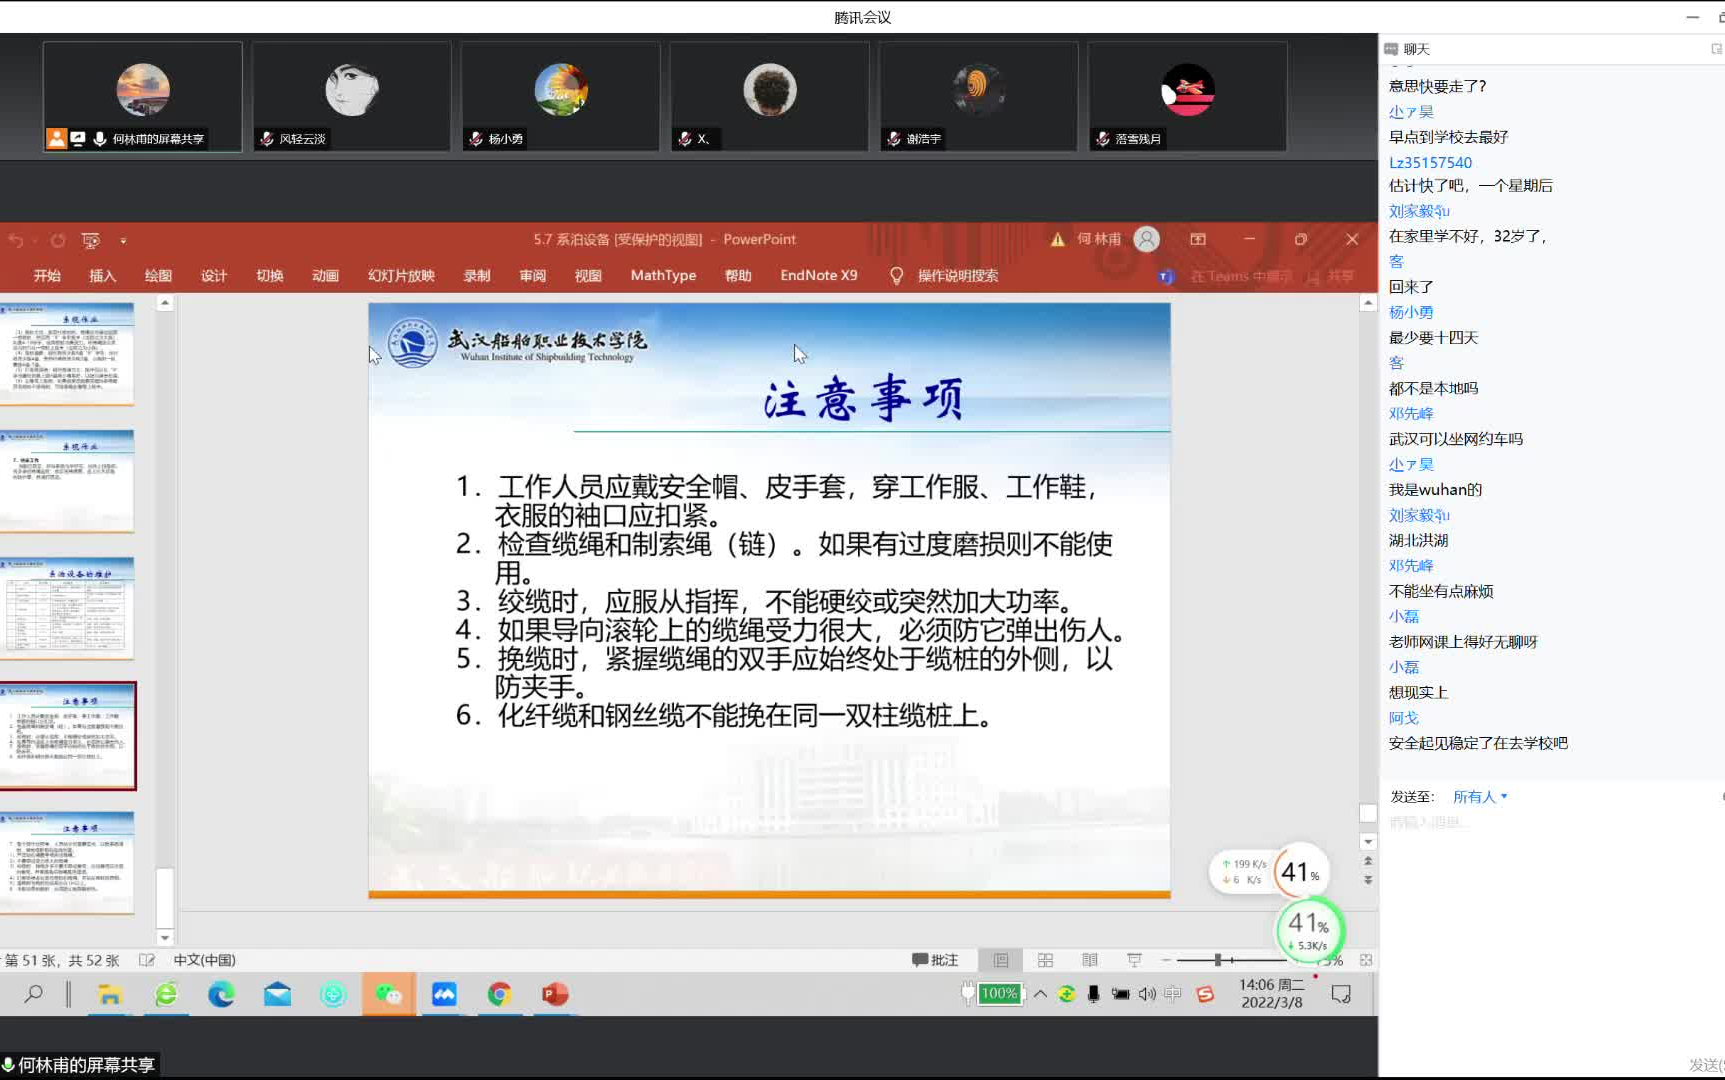The image size is (1725, 1080).
Task: Select 杨小勇 participant video tile
Action: [560, 97]
